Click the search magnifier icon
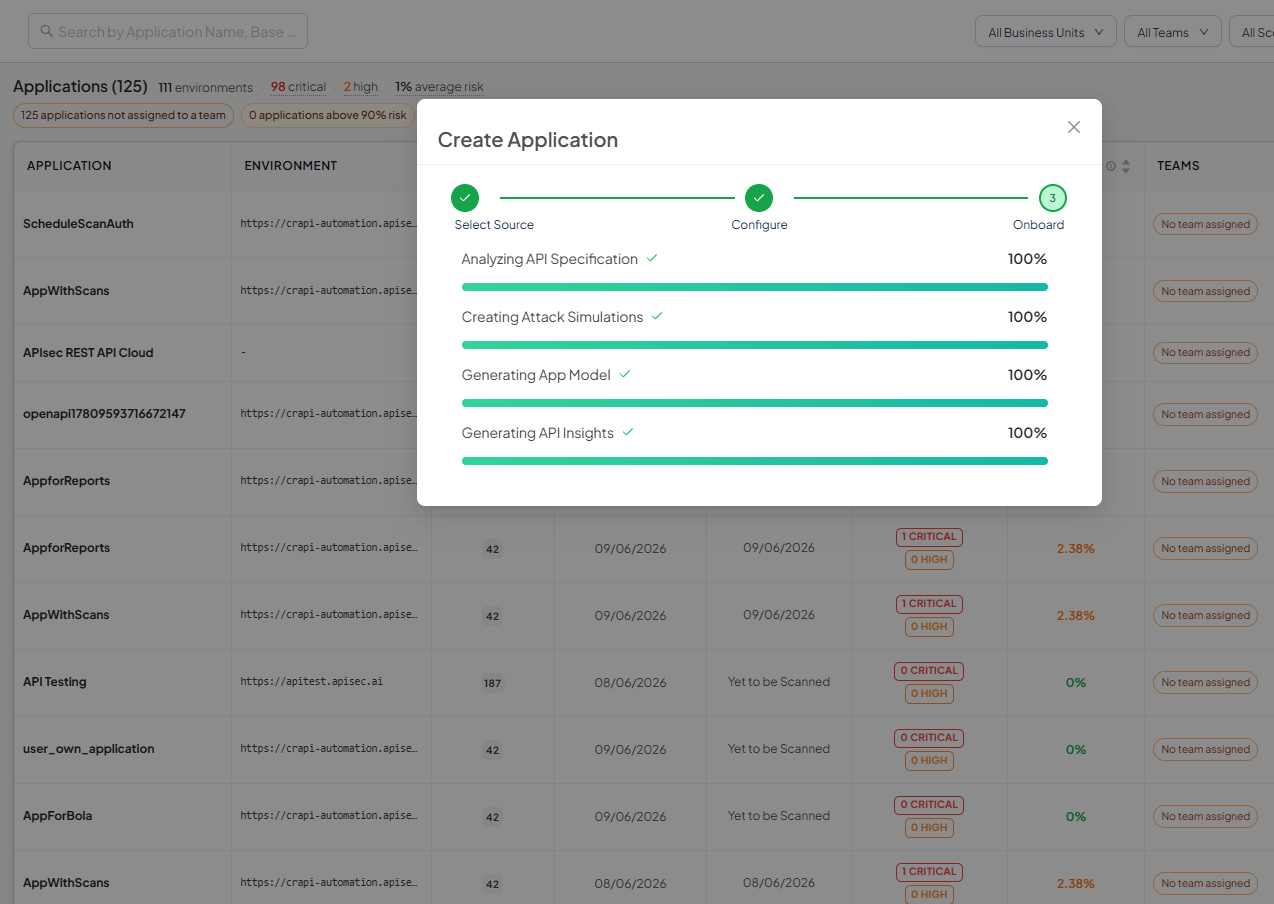The image size is (1274, 904). point(46,31)
